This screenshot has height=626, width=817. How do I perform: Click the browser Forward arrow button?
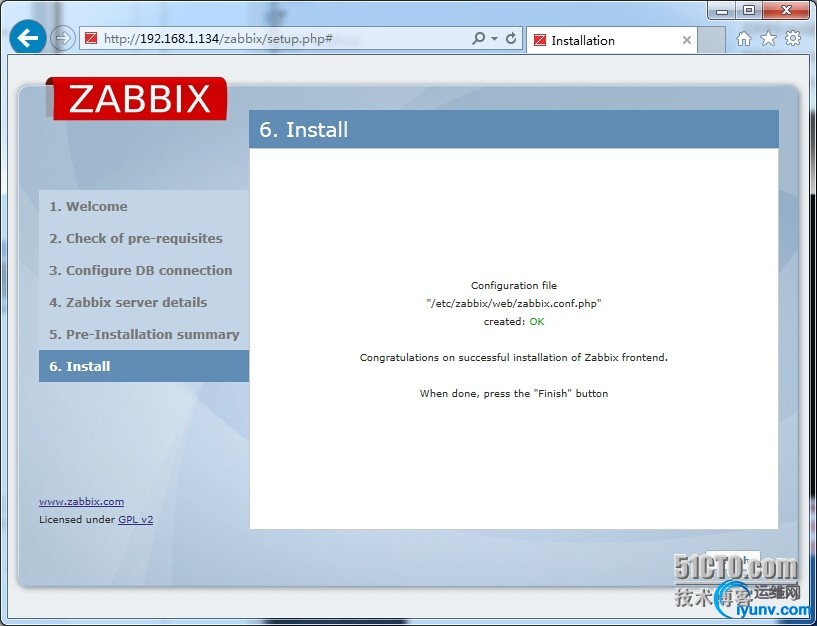click(x=63, y=39)
